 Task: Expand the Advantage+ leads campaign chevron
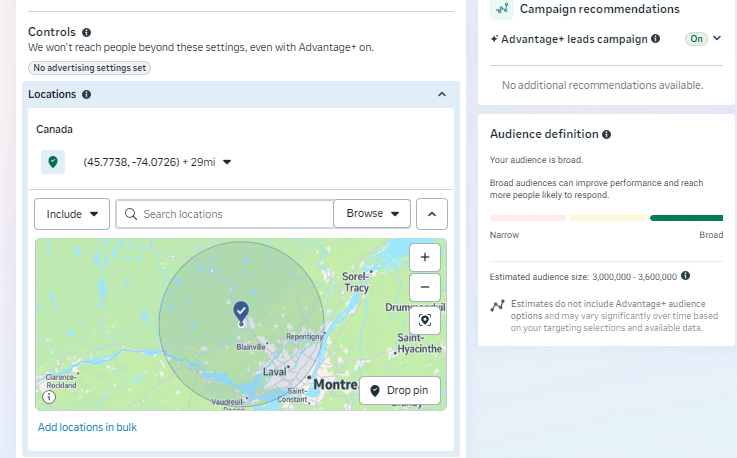717,38
